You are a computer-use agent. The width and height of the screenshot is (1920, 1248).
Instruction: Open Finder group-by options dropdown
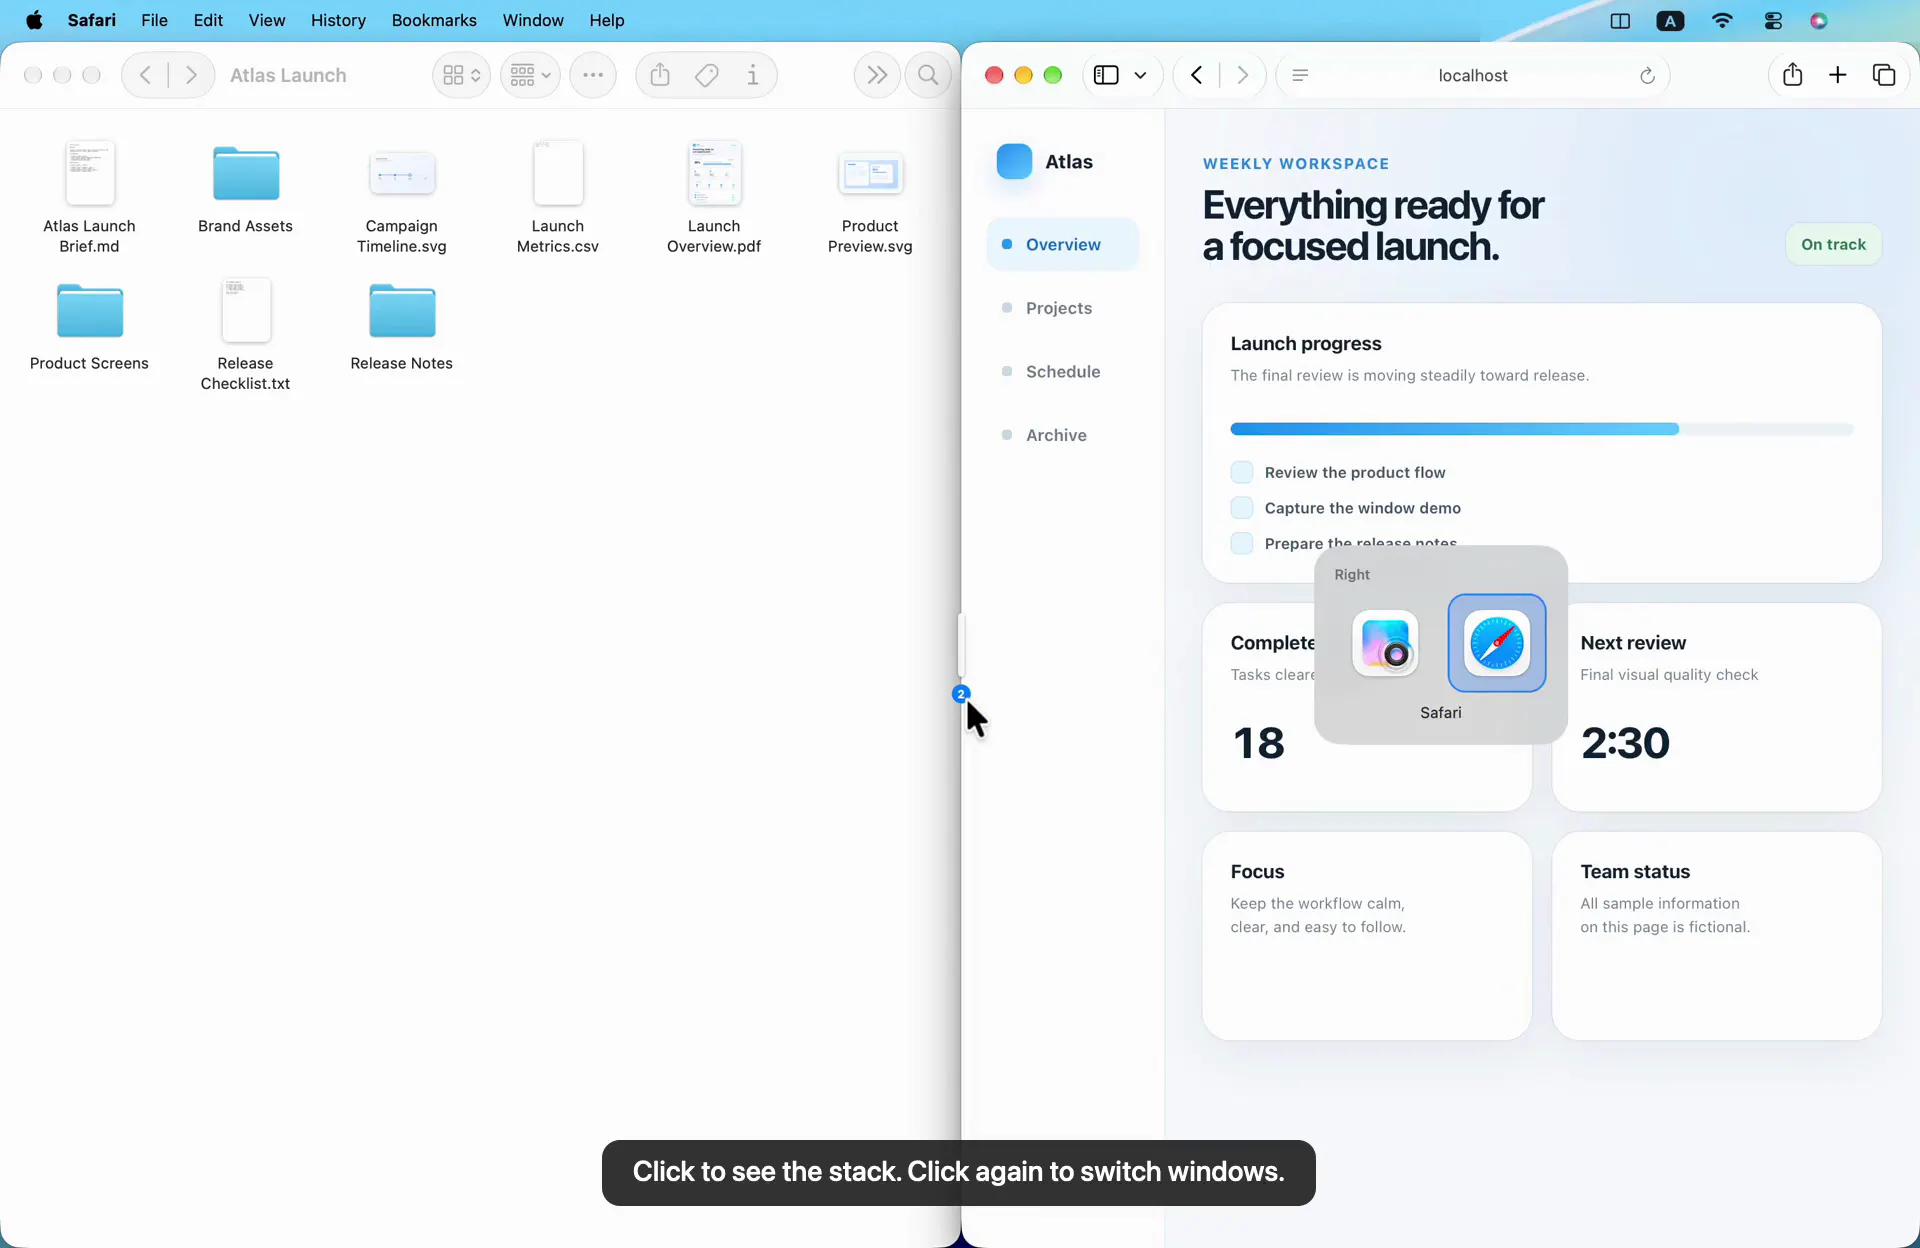tap(530, 75)
